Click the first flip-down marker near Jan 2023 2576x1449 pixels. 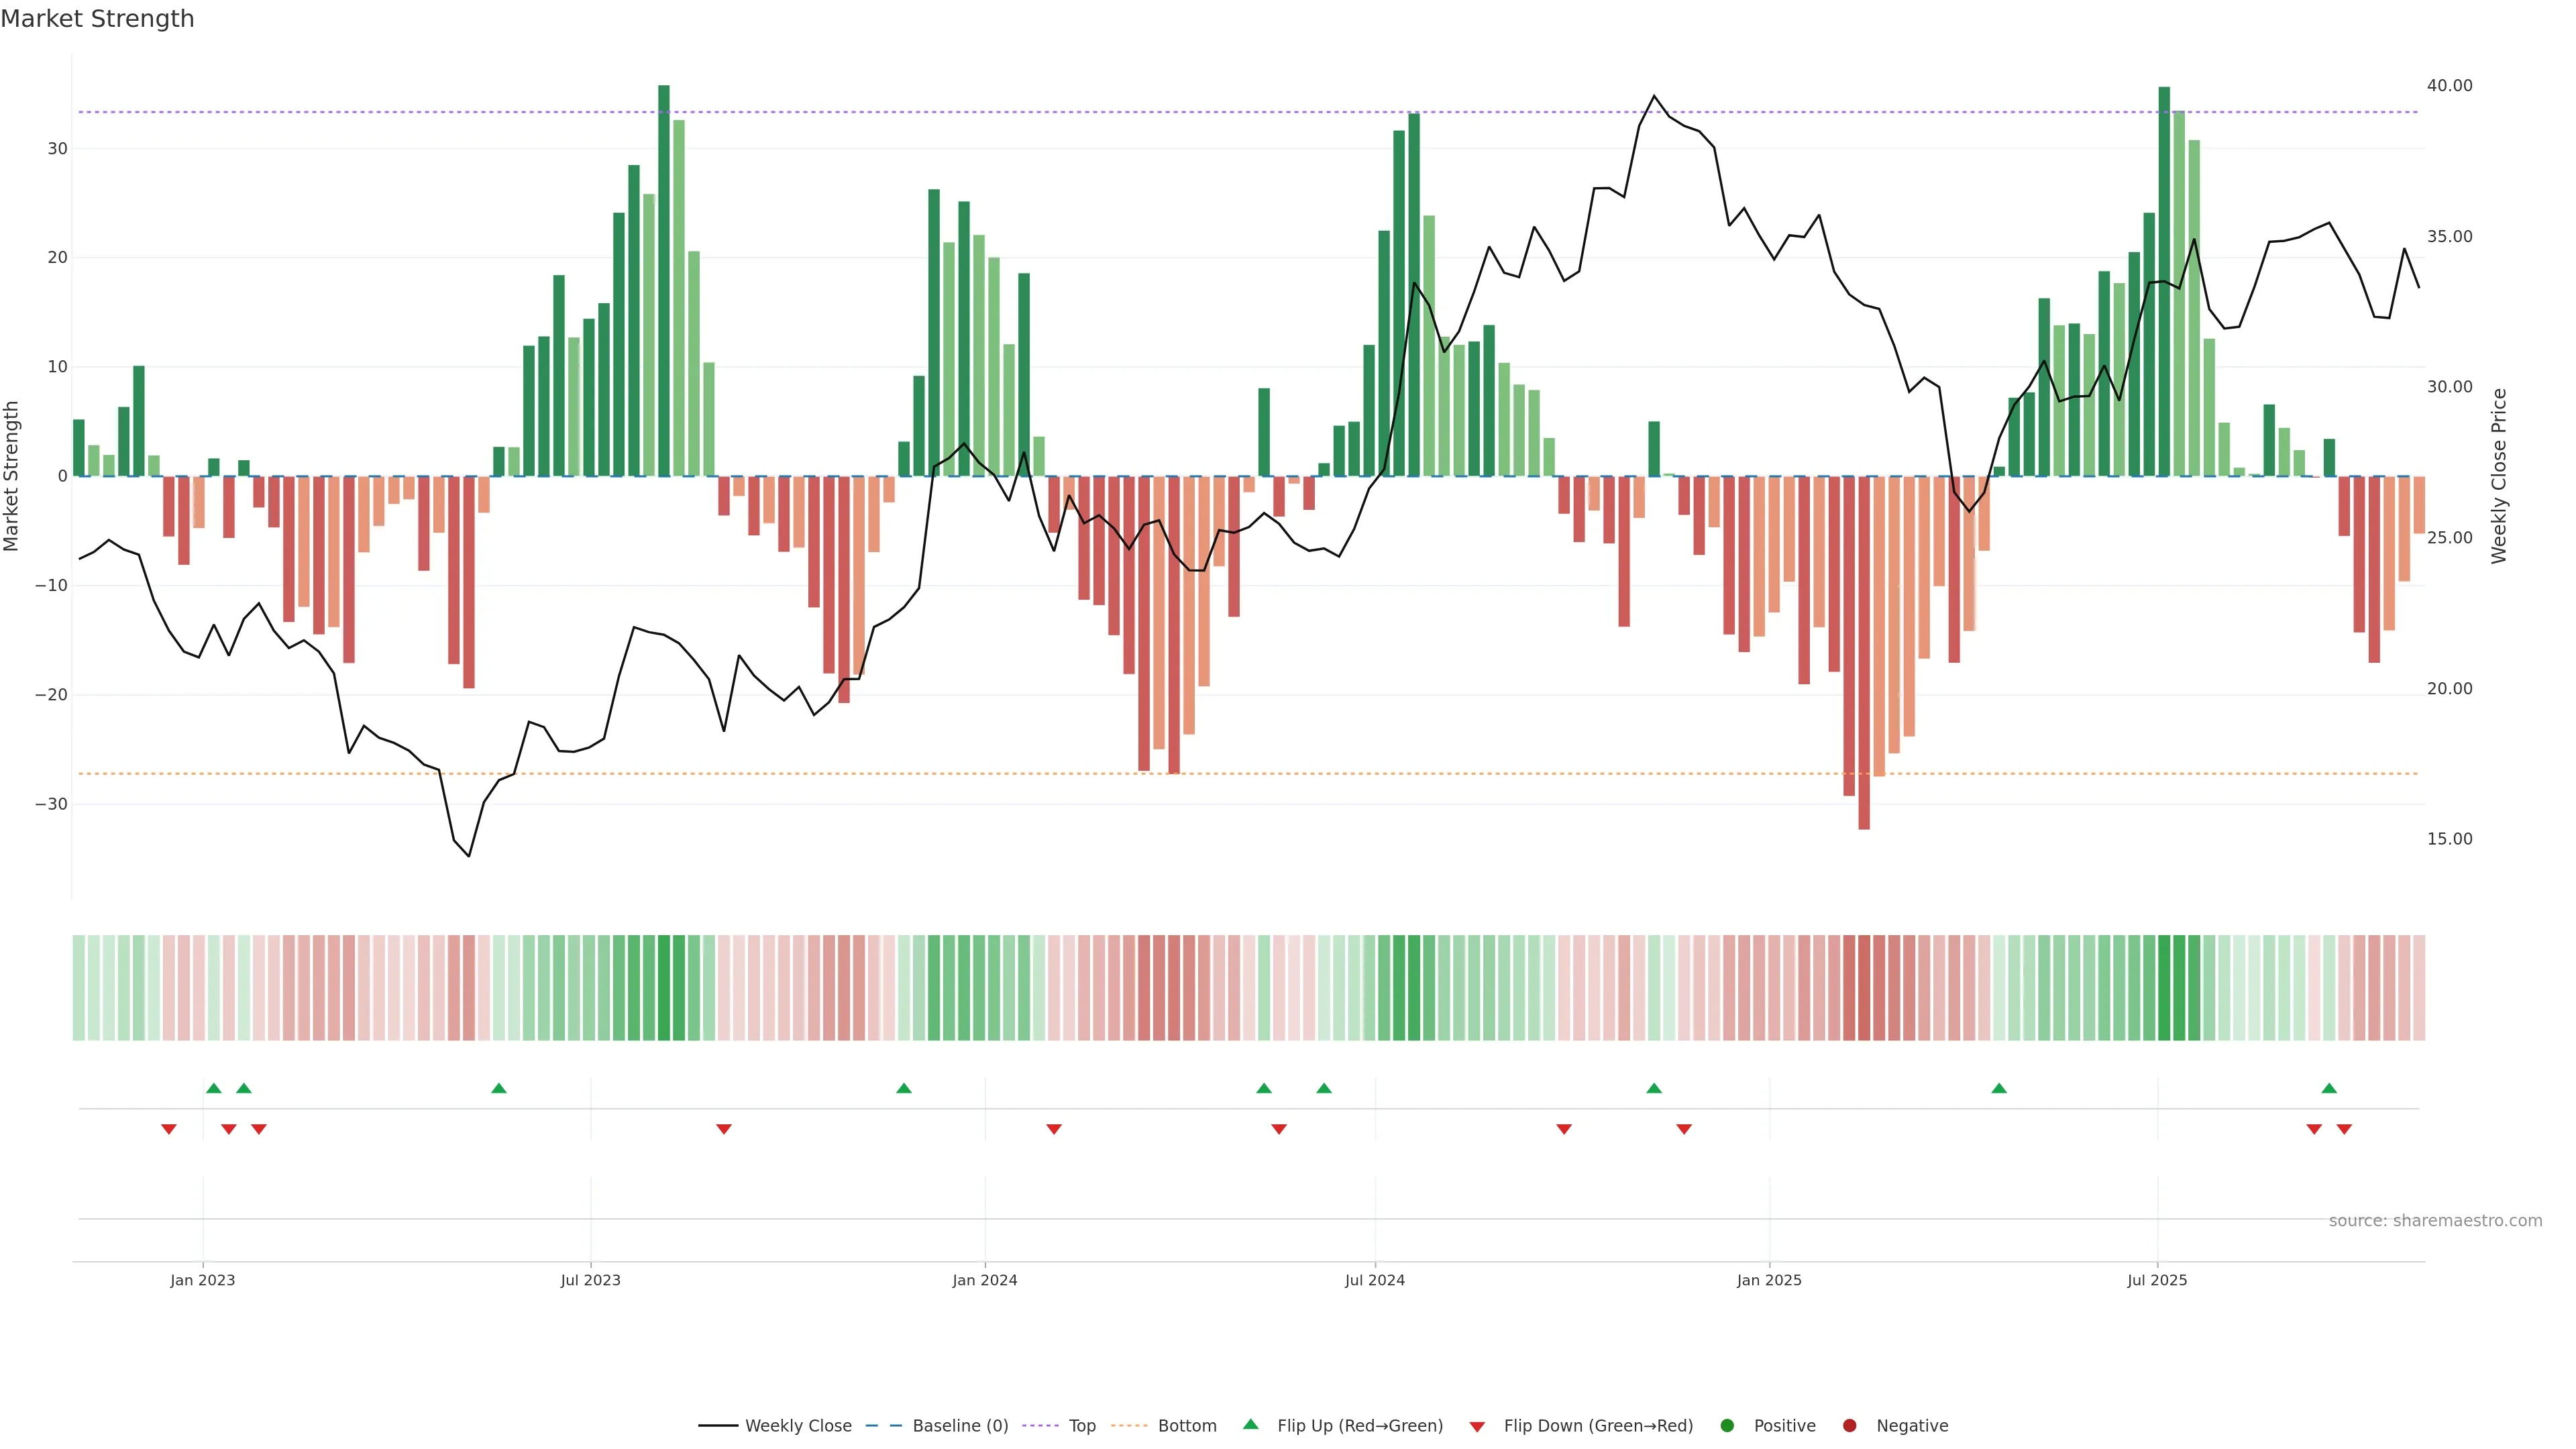168,1129
